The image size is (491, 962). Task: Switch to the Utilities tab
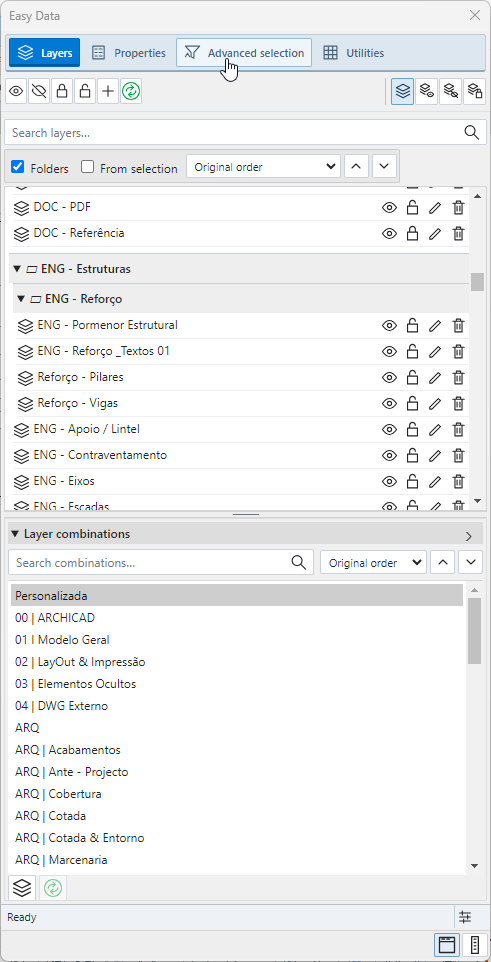coord(354,53)
